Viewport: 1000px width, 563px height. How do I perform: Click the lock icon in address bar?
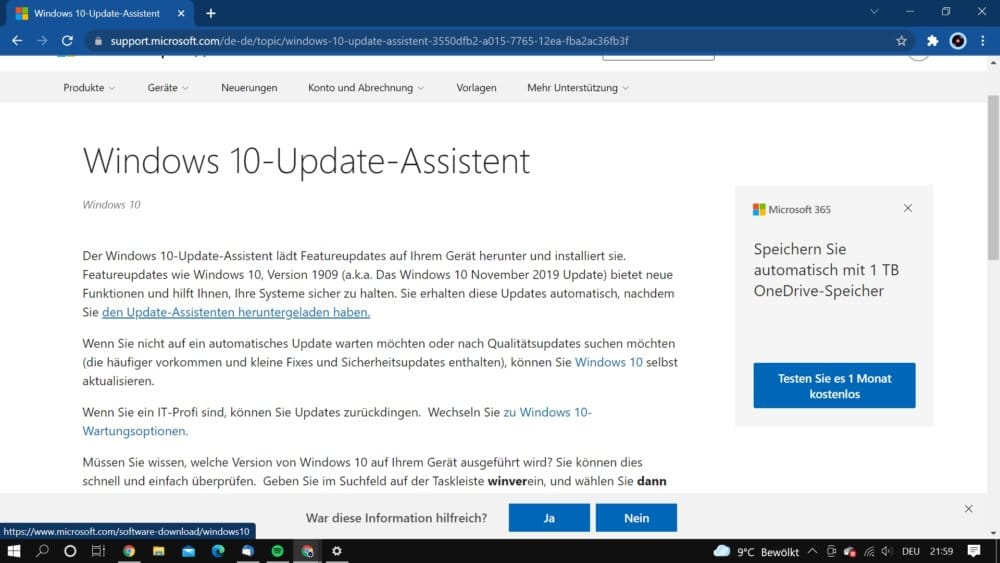click(x=98, y=41)
